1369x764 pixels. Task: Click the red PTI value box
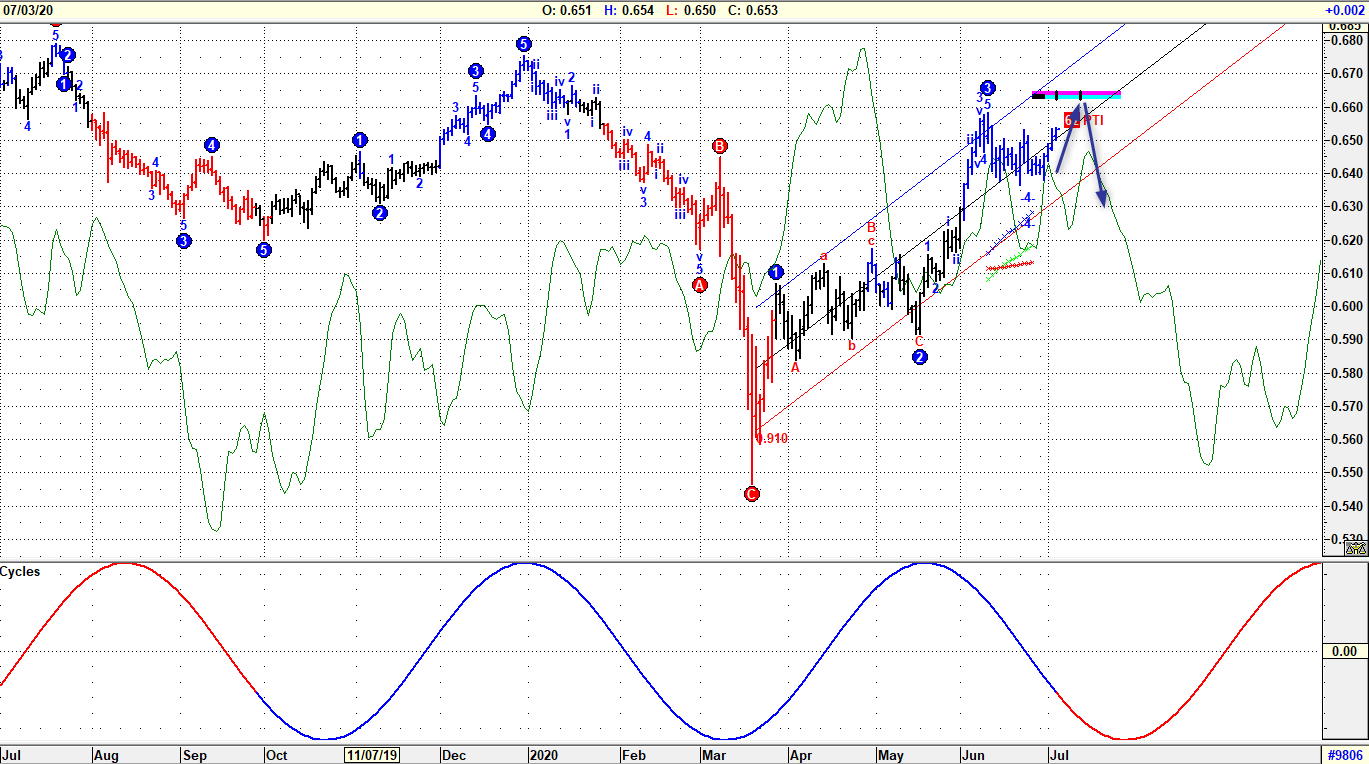click(x=1069, y=120)
